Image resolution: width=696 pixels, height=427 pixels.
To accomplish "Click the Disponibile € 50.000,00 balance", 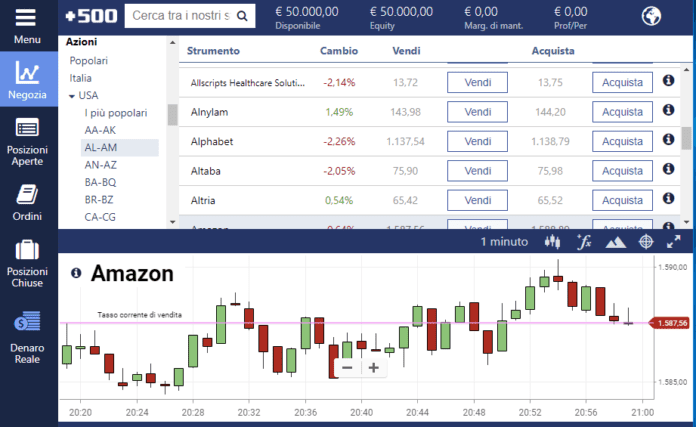I will coord(307,17).
